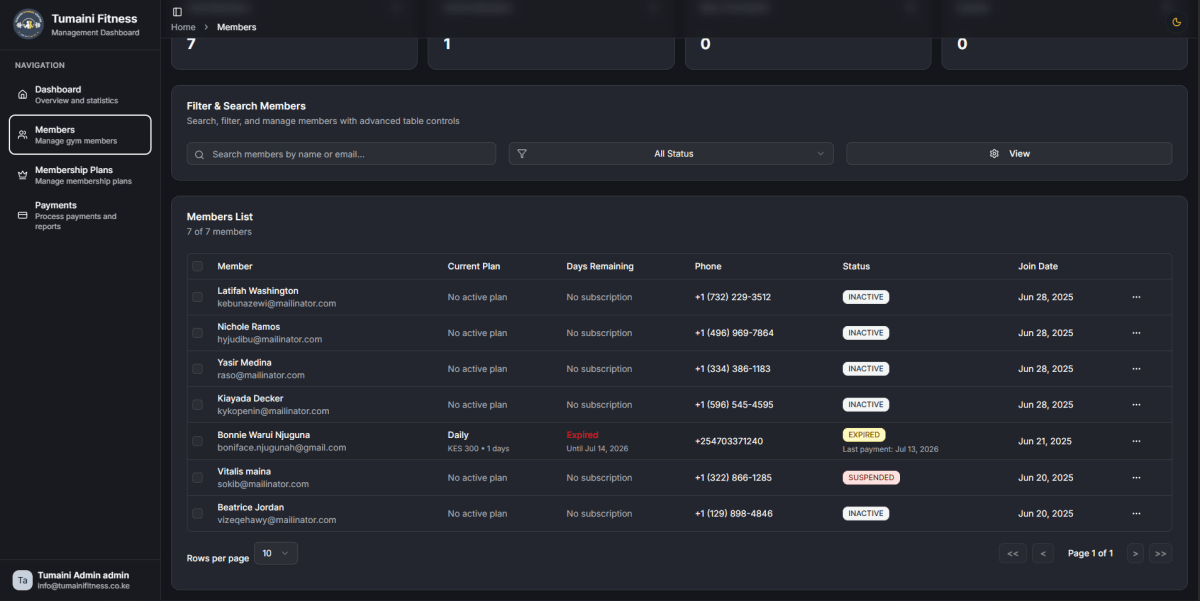The image size is (1200, 601).
Task: Sort by the Join Date column header
Action: click(1038, 267)
